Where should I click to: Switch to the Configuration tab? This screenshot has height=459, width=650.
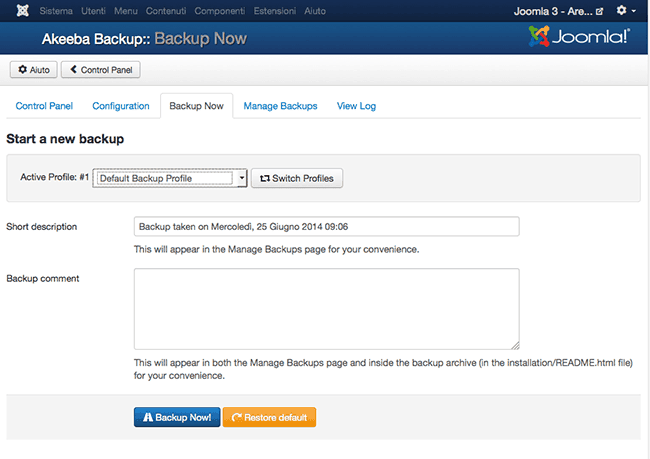(121, 106)
